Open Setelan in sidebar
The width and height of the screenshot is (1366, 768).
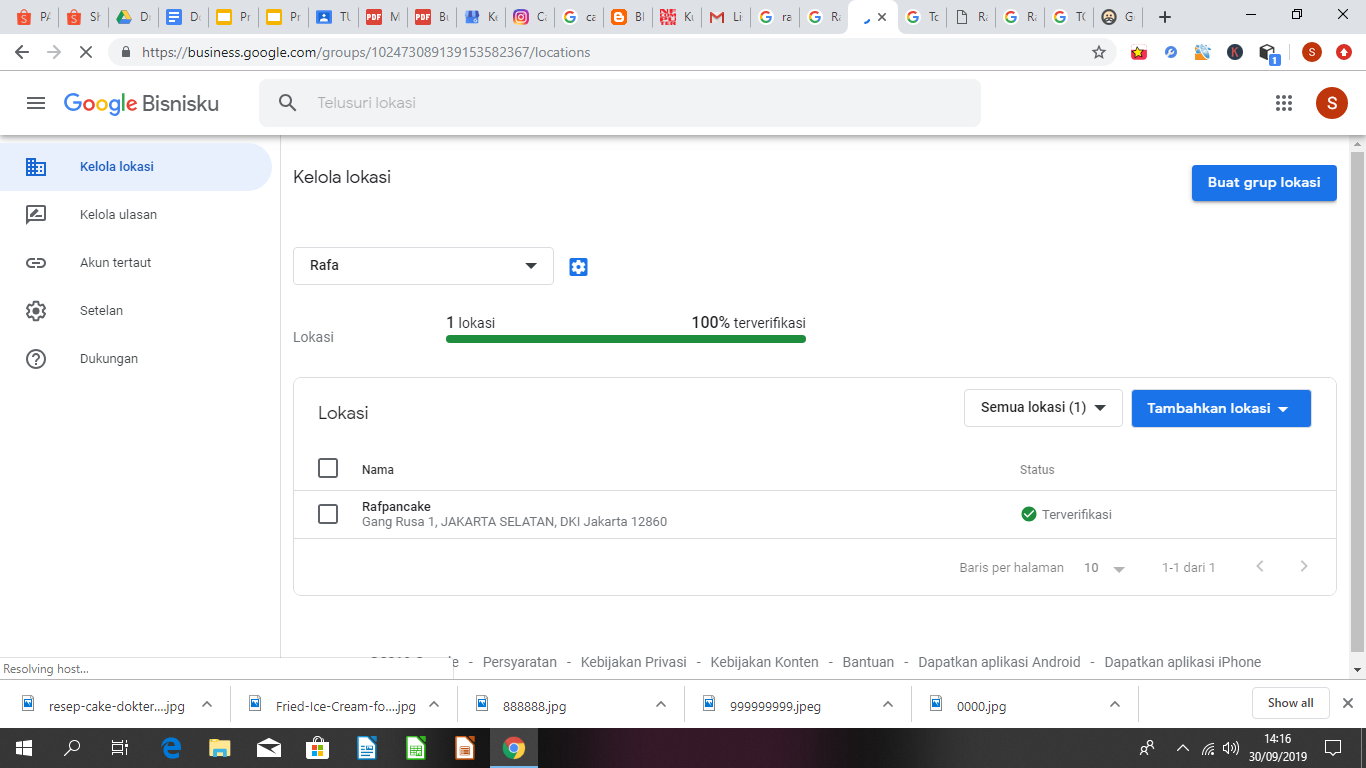coord(136,311)
